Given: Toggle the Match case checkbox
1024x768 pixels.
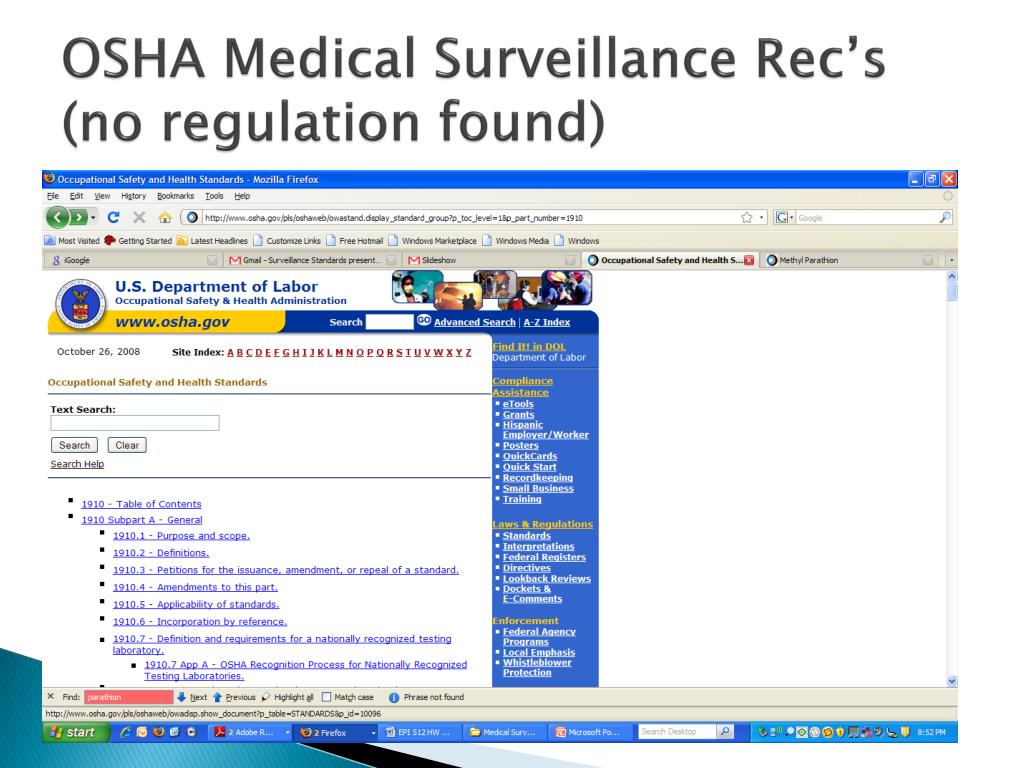Looking at the screenshot, I should coord(327,697).
